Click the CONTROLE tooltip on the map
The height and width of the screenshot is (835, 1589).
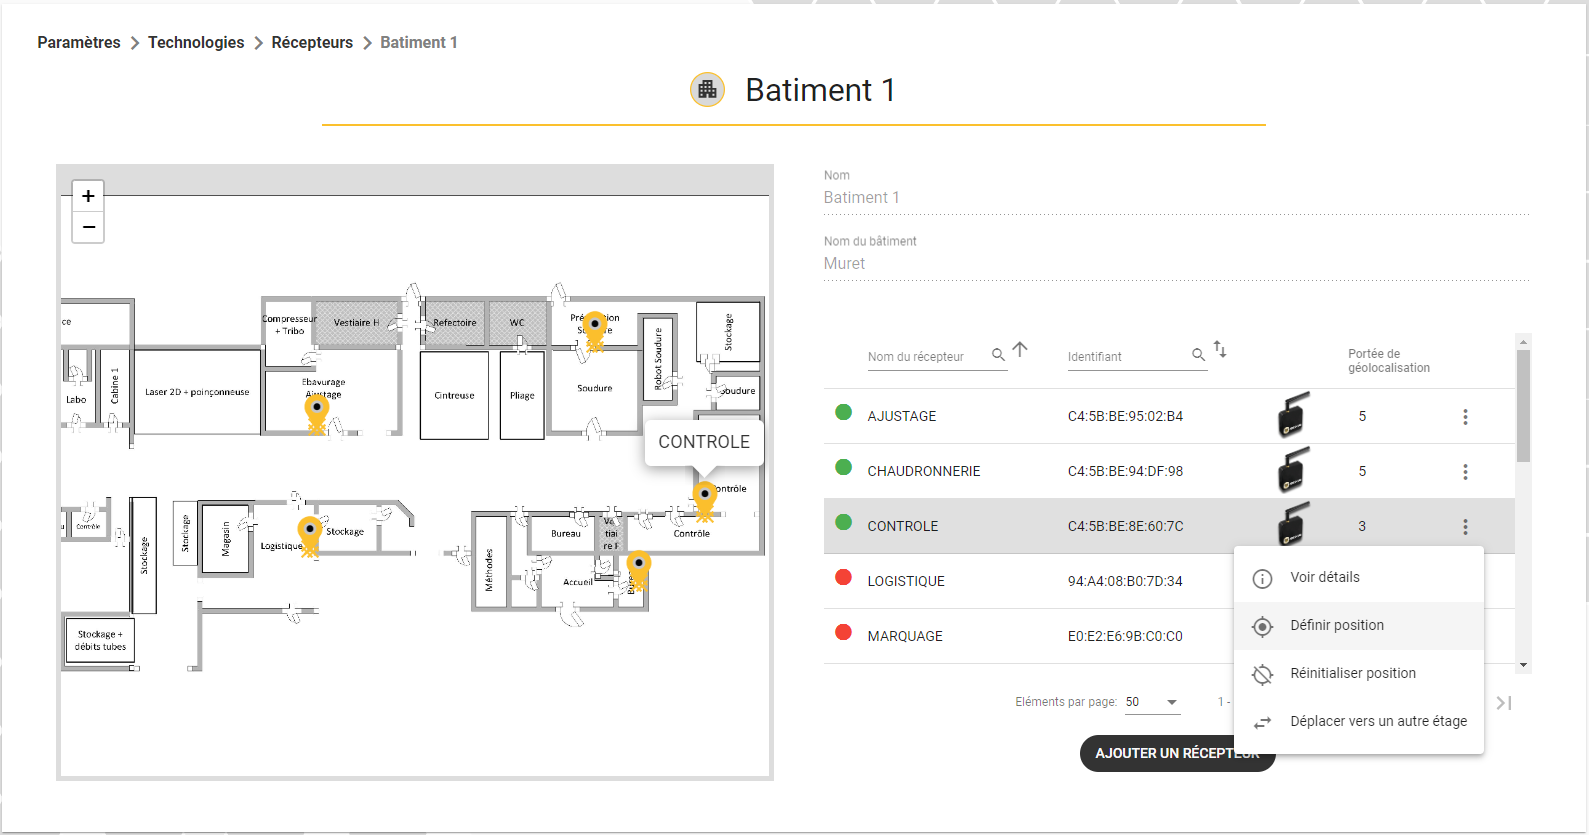[704, 442]
